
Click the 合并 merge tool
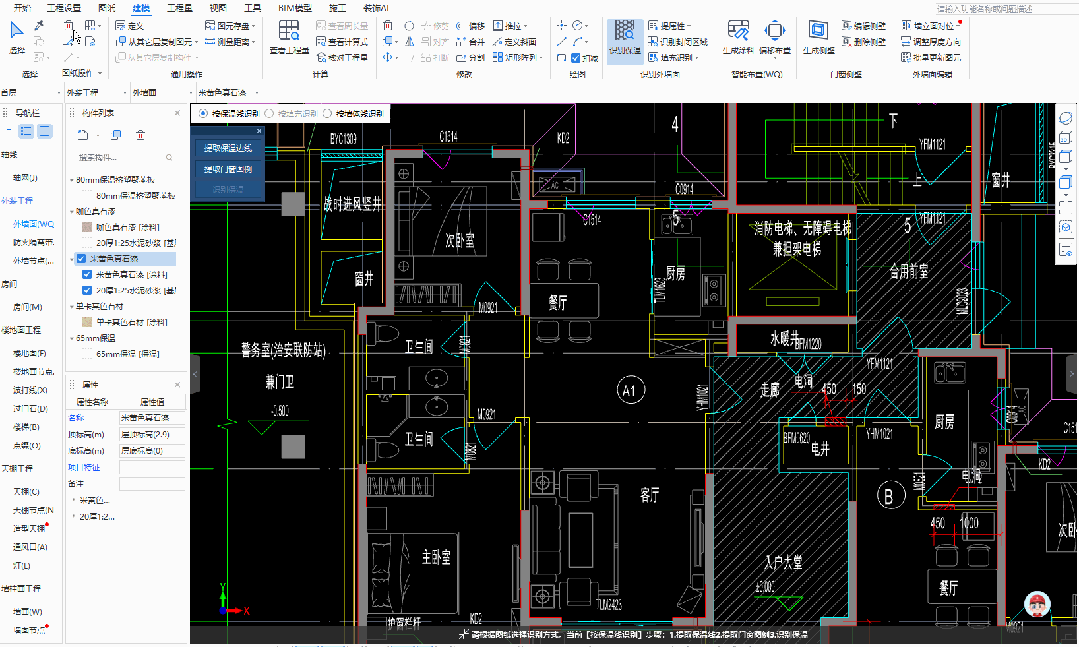(470, 42)
